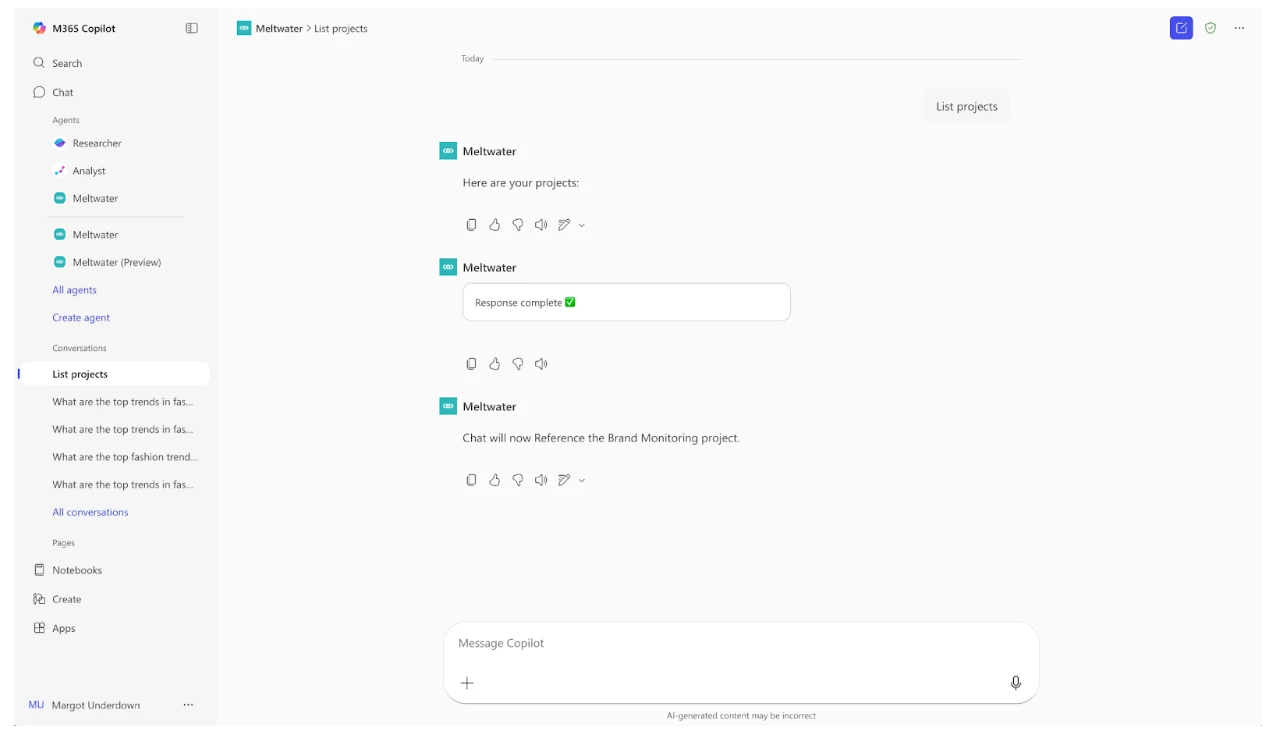The height and width of the screenshot is (738, 1268).
Task: Thumbs down the 'Here are your projects' response
Action: pyautogui.click(x=518, y=225)
